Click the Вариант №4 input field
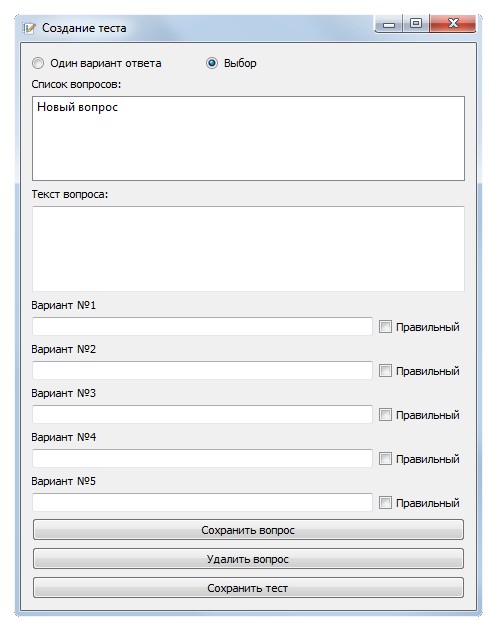Viewport: 497px width, 629px height. click(x=202, y=459)
